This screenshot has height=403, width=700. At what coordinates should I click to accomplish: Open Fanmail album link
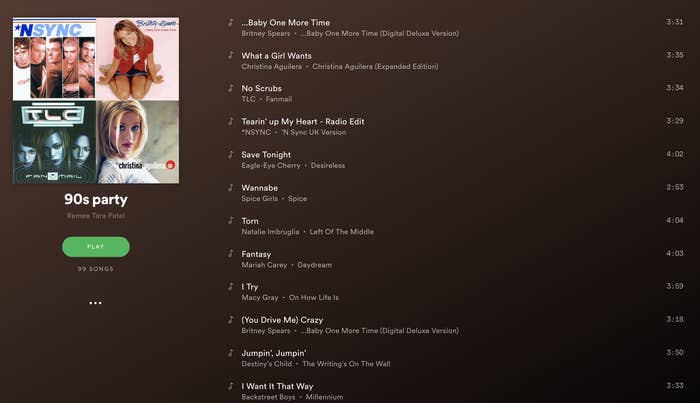(279, 99)
